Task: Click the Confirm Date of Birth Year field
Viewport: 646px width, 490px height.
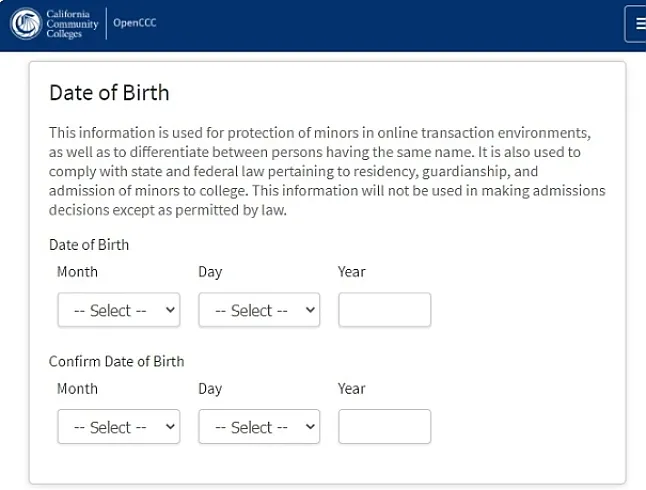Action: click(385, 427)
